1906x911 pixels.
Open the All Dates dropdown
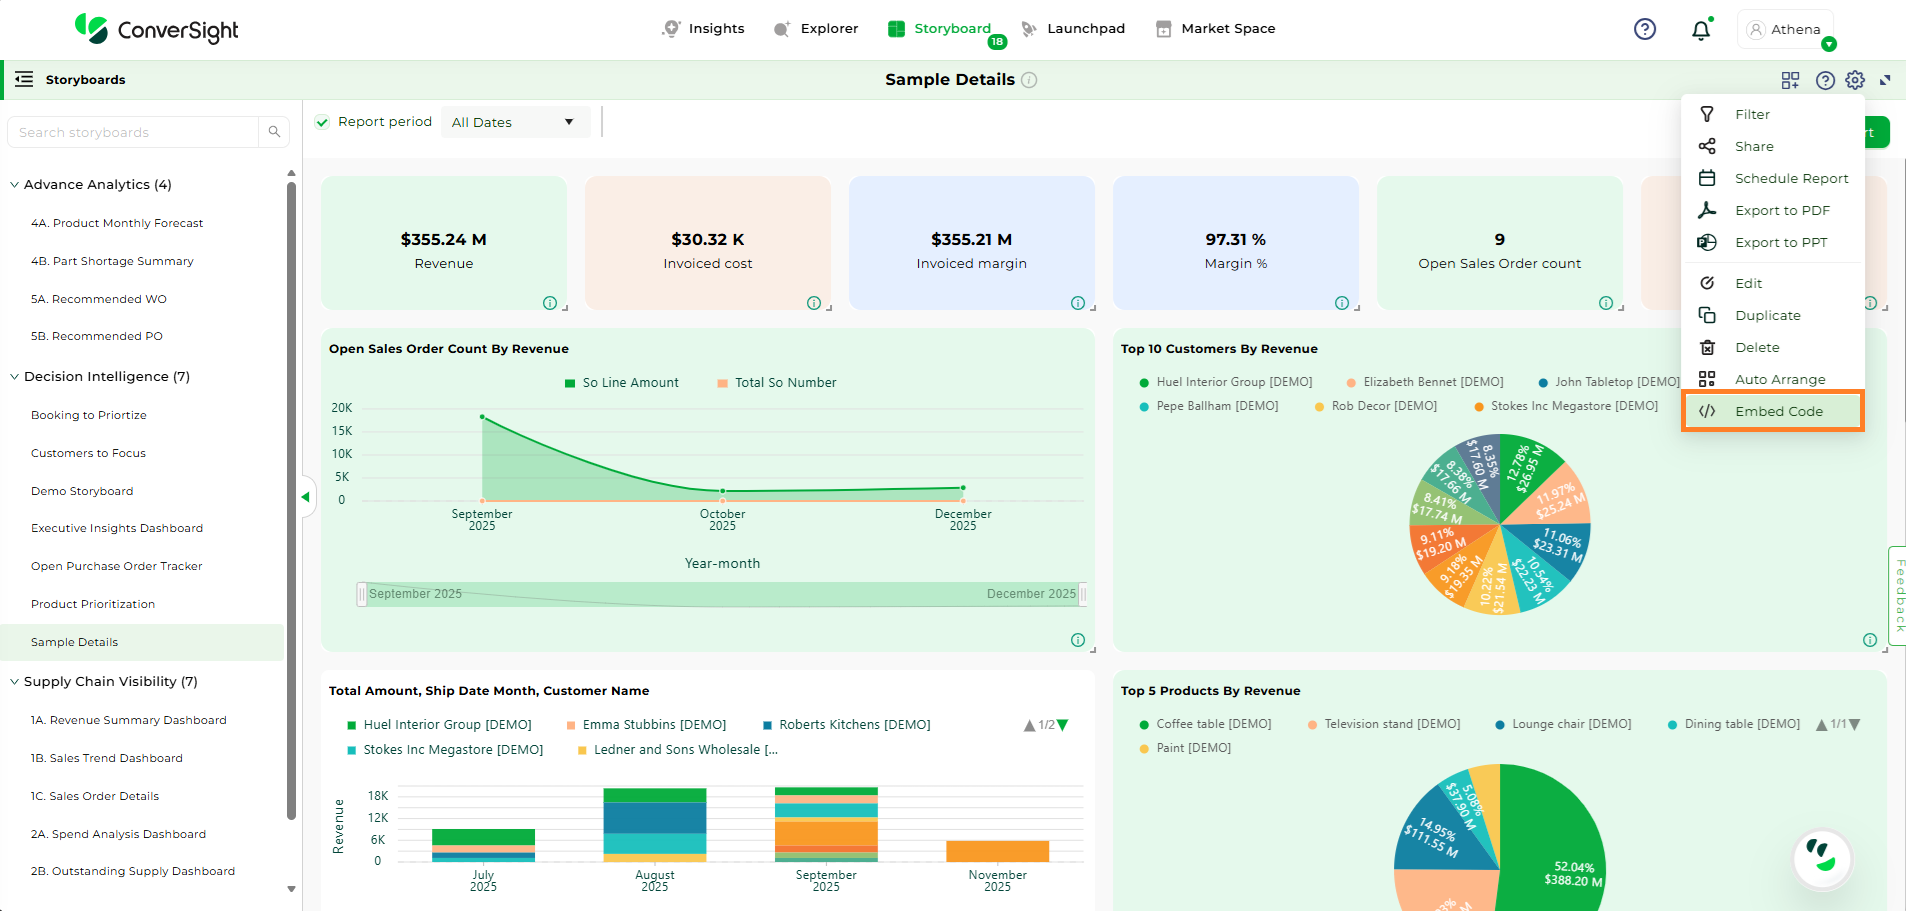tap(513, 122)
